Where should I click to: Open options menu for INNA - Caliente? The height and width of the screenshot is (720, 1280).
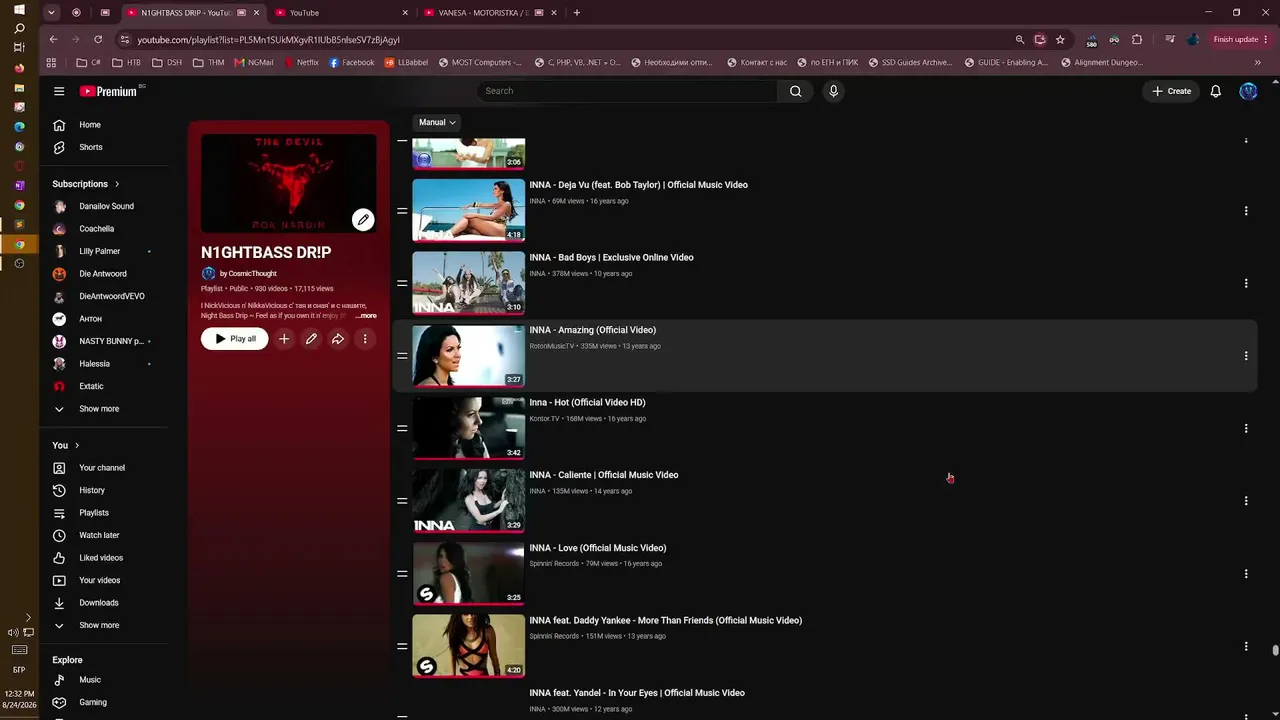coord(1246,501)
